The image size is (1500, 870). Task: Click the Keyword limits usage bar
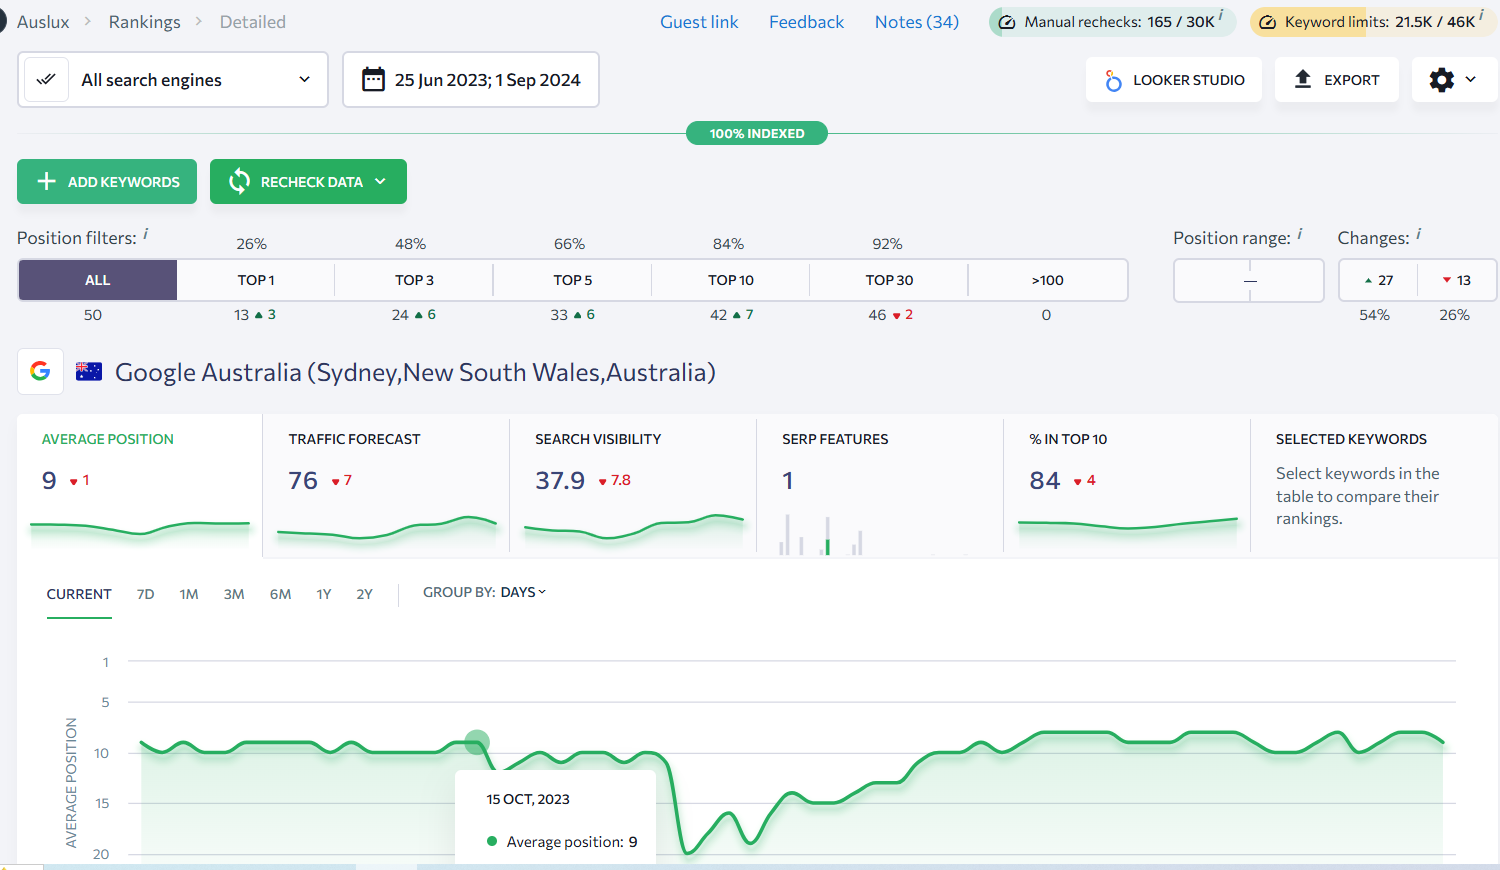coord(1374,22)
